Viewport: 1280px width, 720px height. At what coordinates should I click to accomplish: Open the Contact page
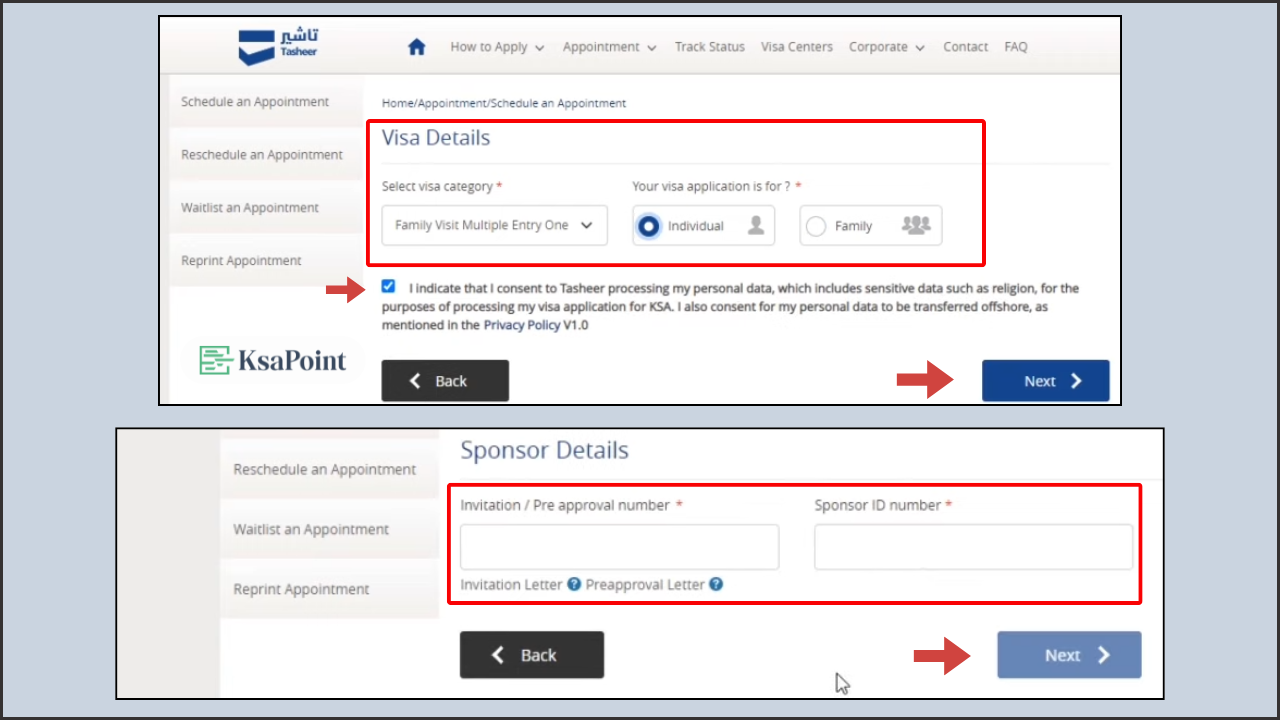[965, 47]
